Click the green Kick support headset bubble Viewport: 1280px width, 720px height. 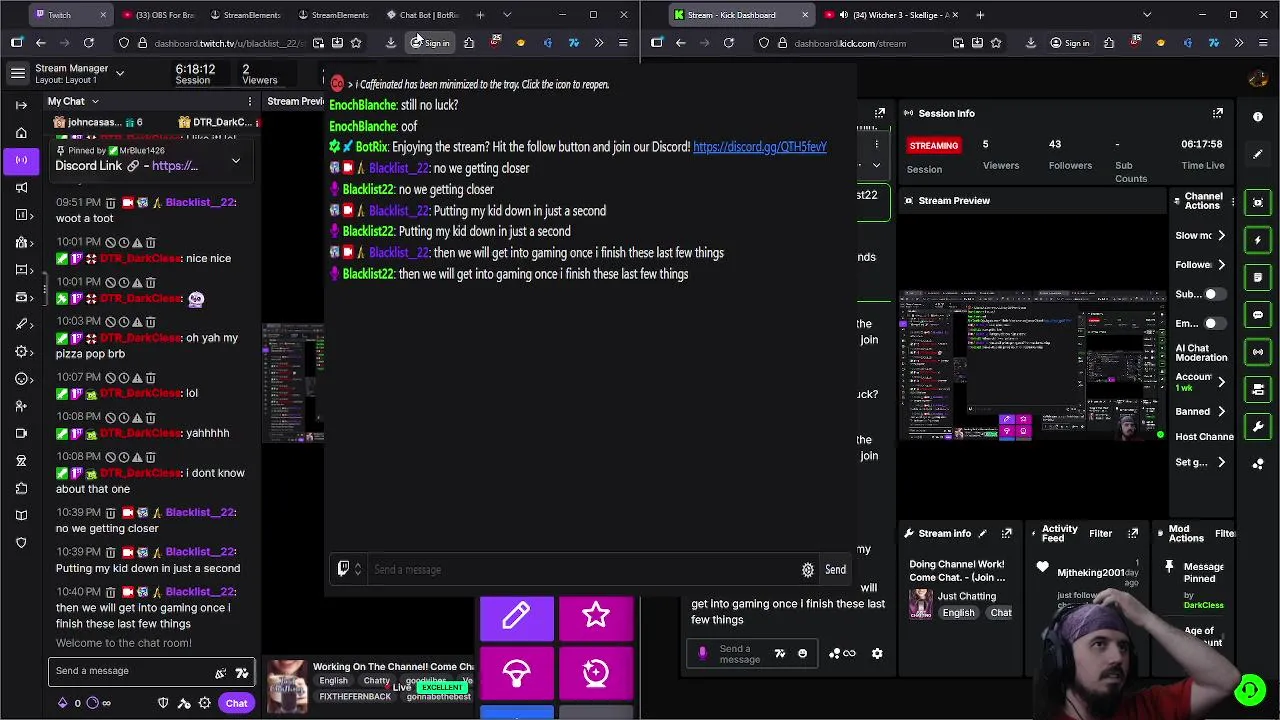click(x=1249, y=690)
